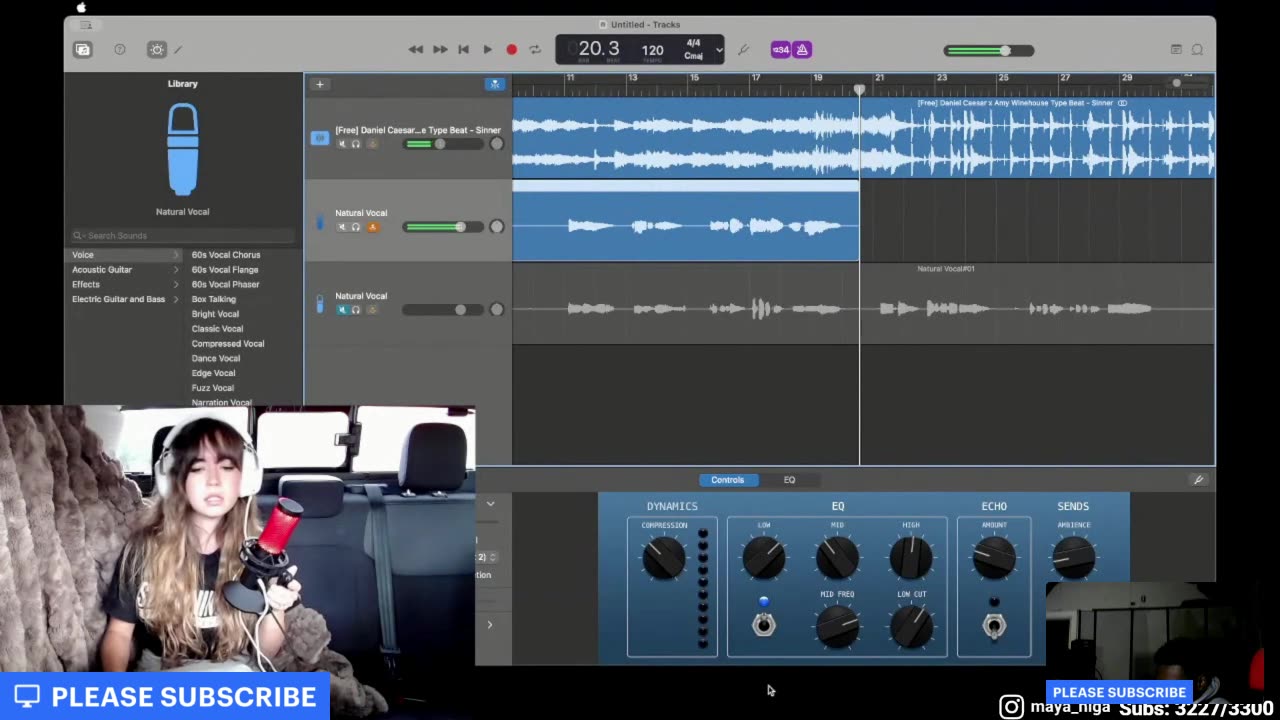Open the Loop Browser icon

point(1197,49)
